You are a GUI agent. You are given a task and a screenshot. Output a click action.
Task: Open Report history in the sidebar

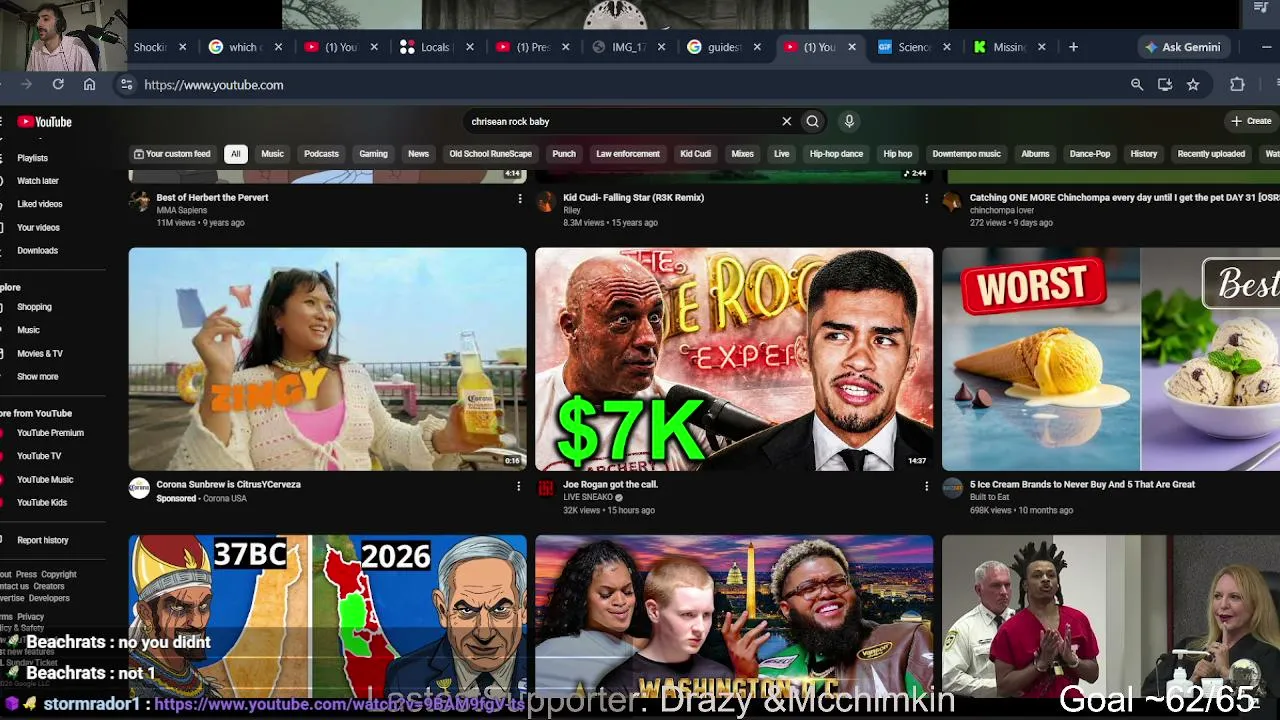point(42,540)
